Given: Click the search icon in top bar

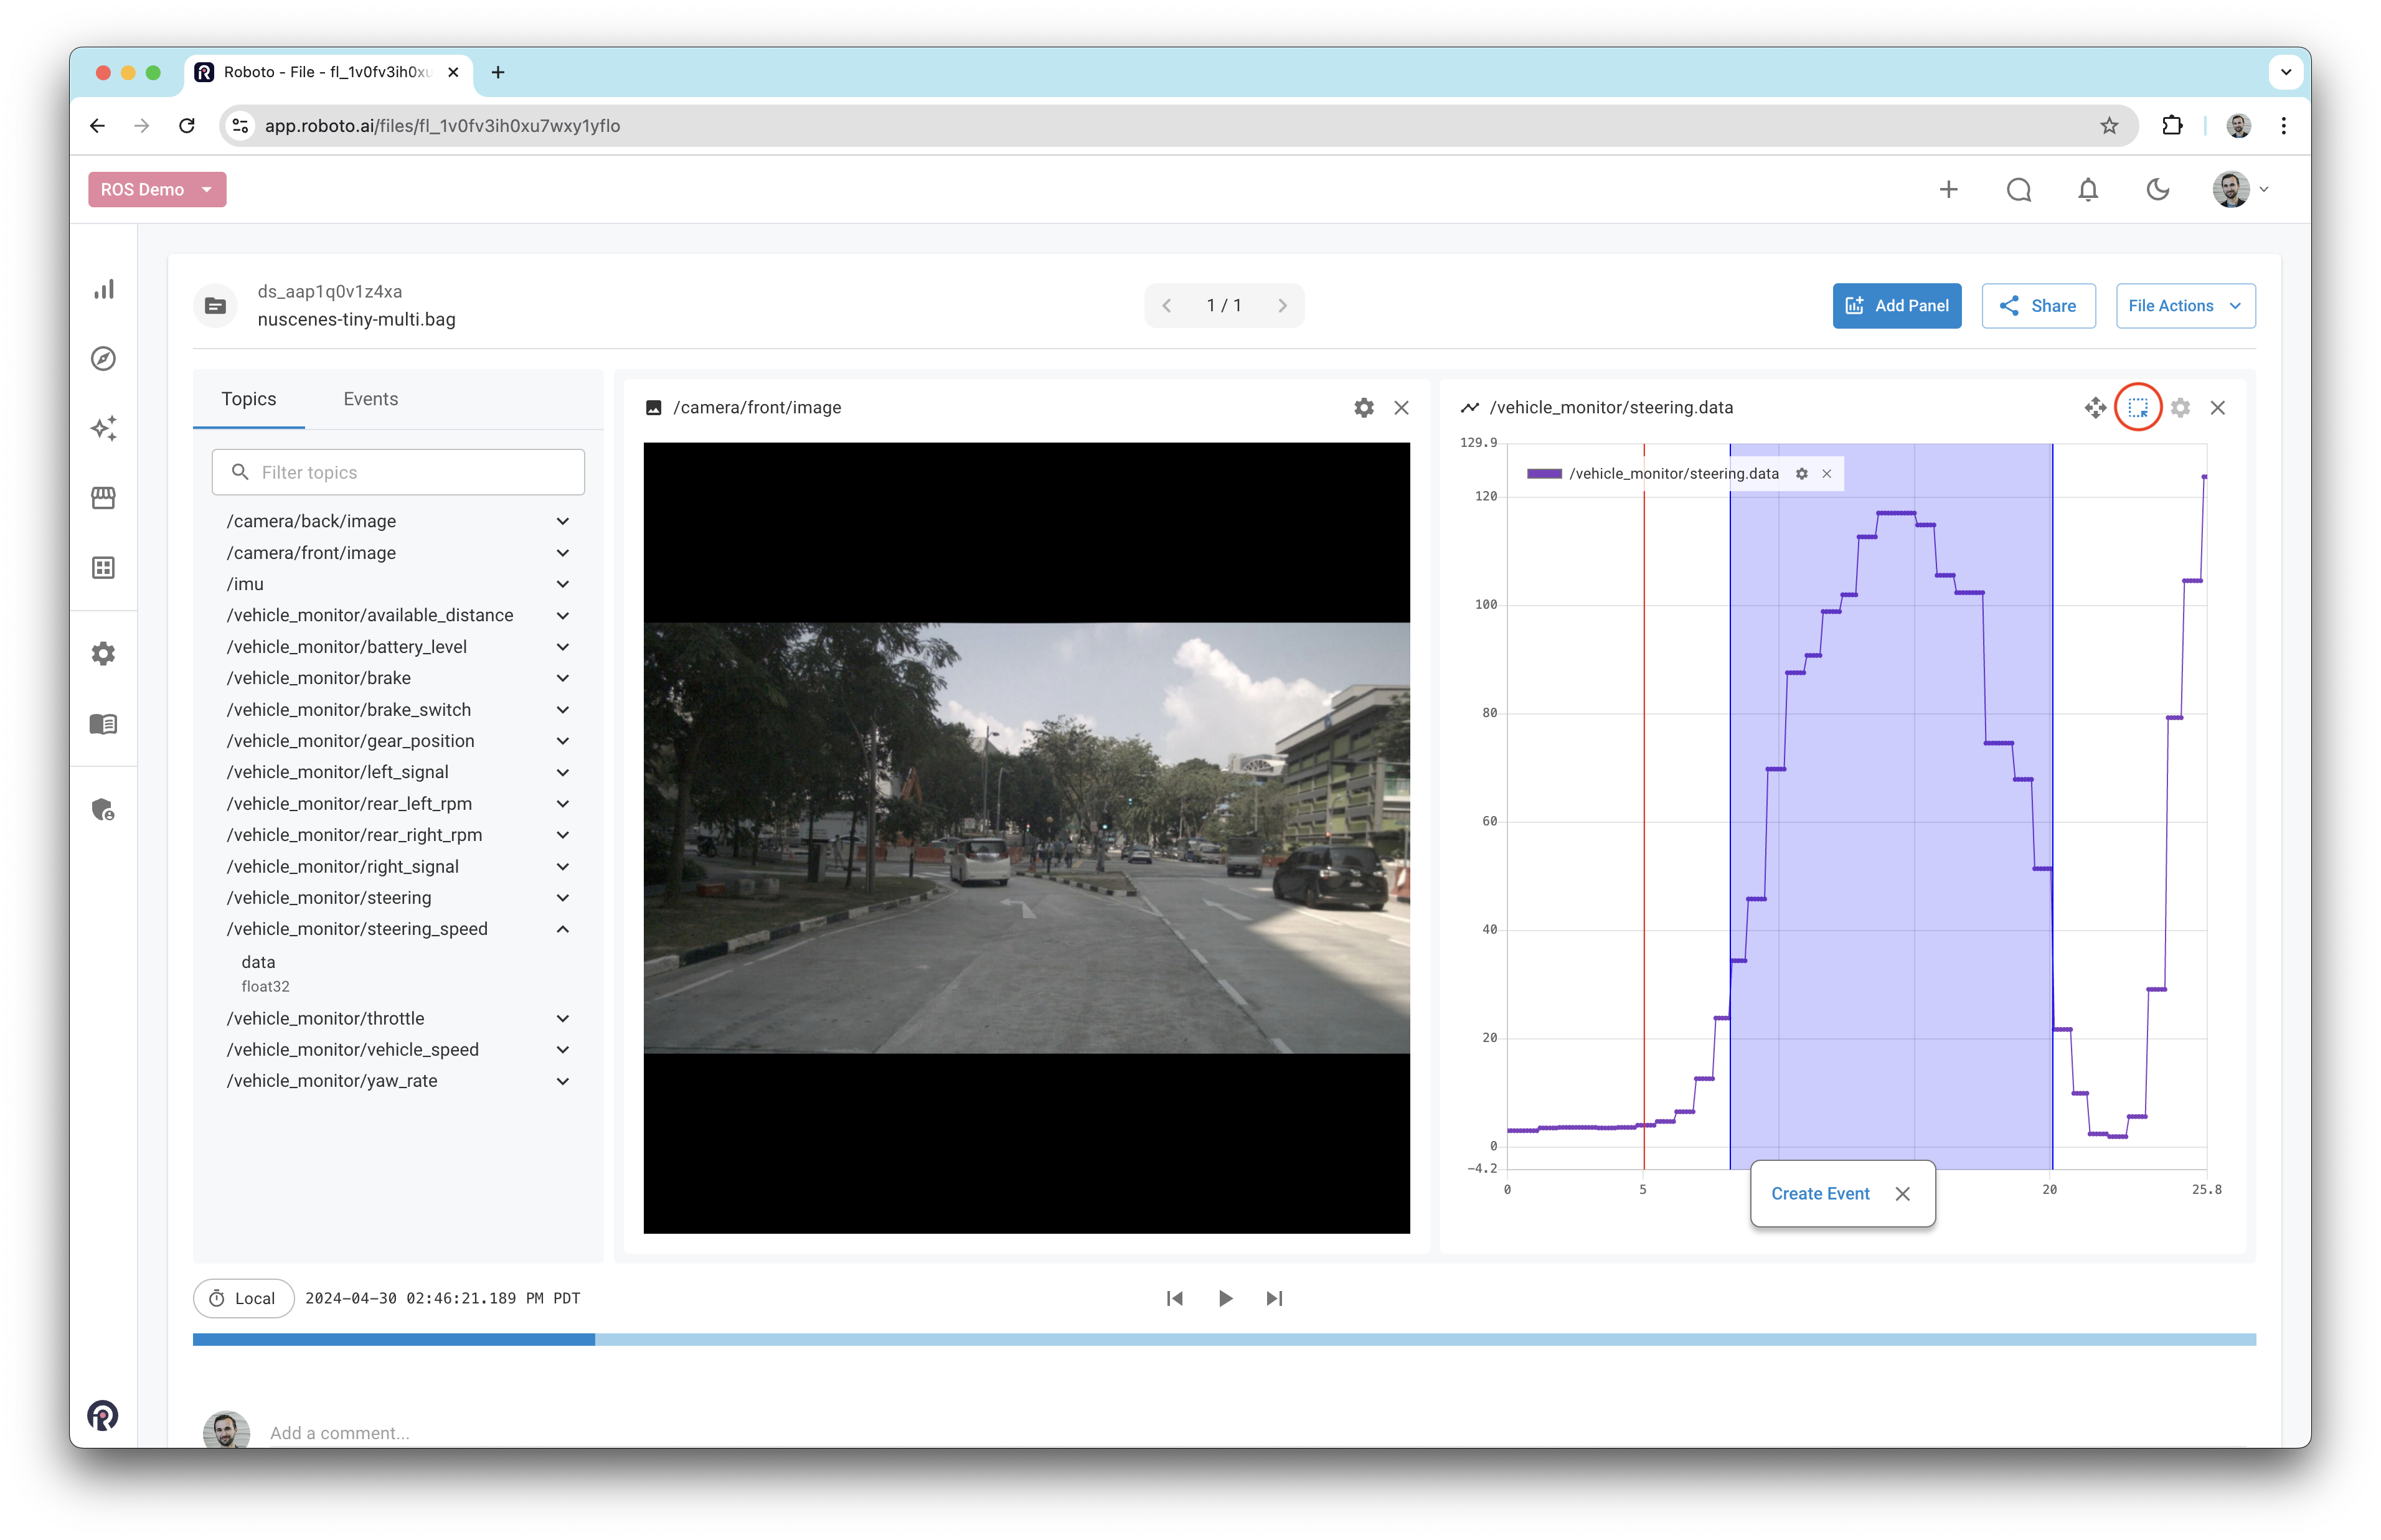Looking at the screenshot, I should pos(2018,190).
